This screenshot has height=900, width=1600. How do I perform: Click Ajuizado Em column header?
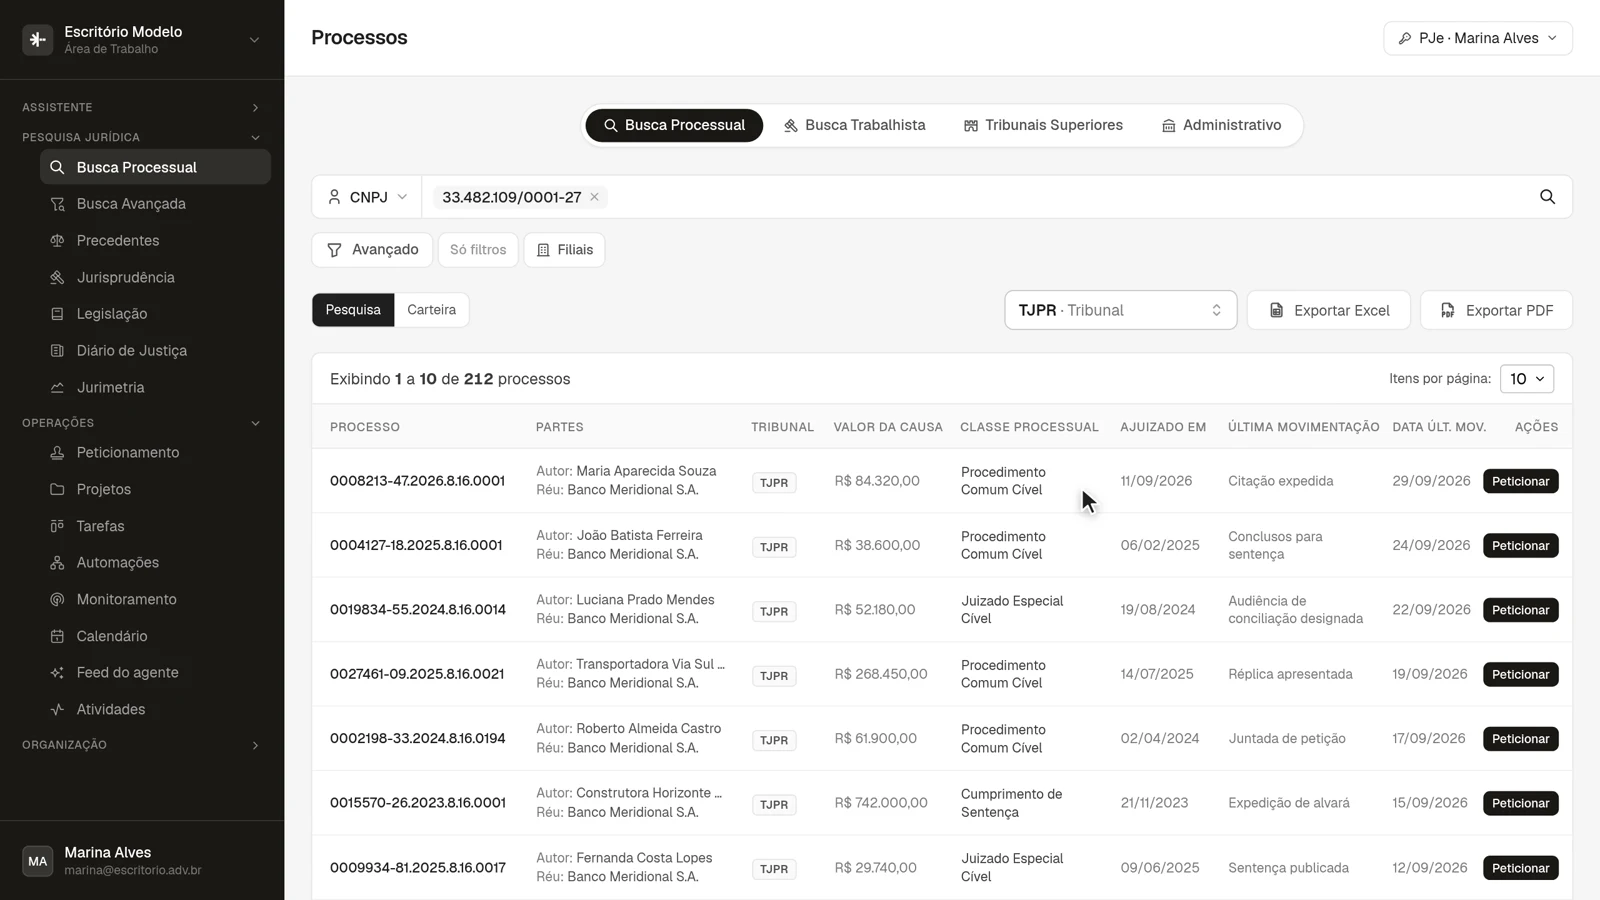click(1163, 427)
